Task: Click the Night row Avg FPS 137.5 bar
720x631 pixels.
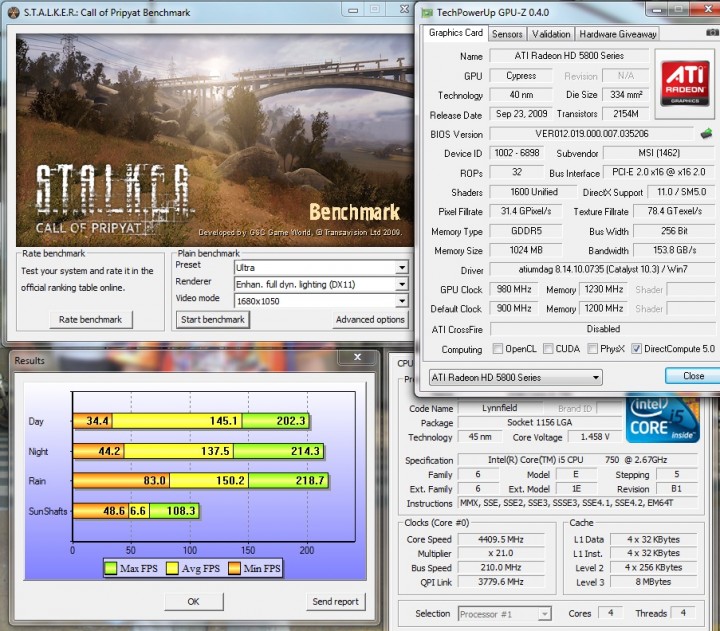Action: (179, 451)
